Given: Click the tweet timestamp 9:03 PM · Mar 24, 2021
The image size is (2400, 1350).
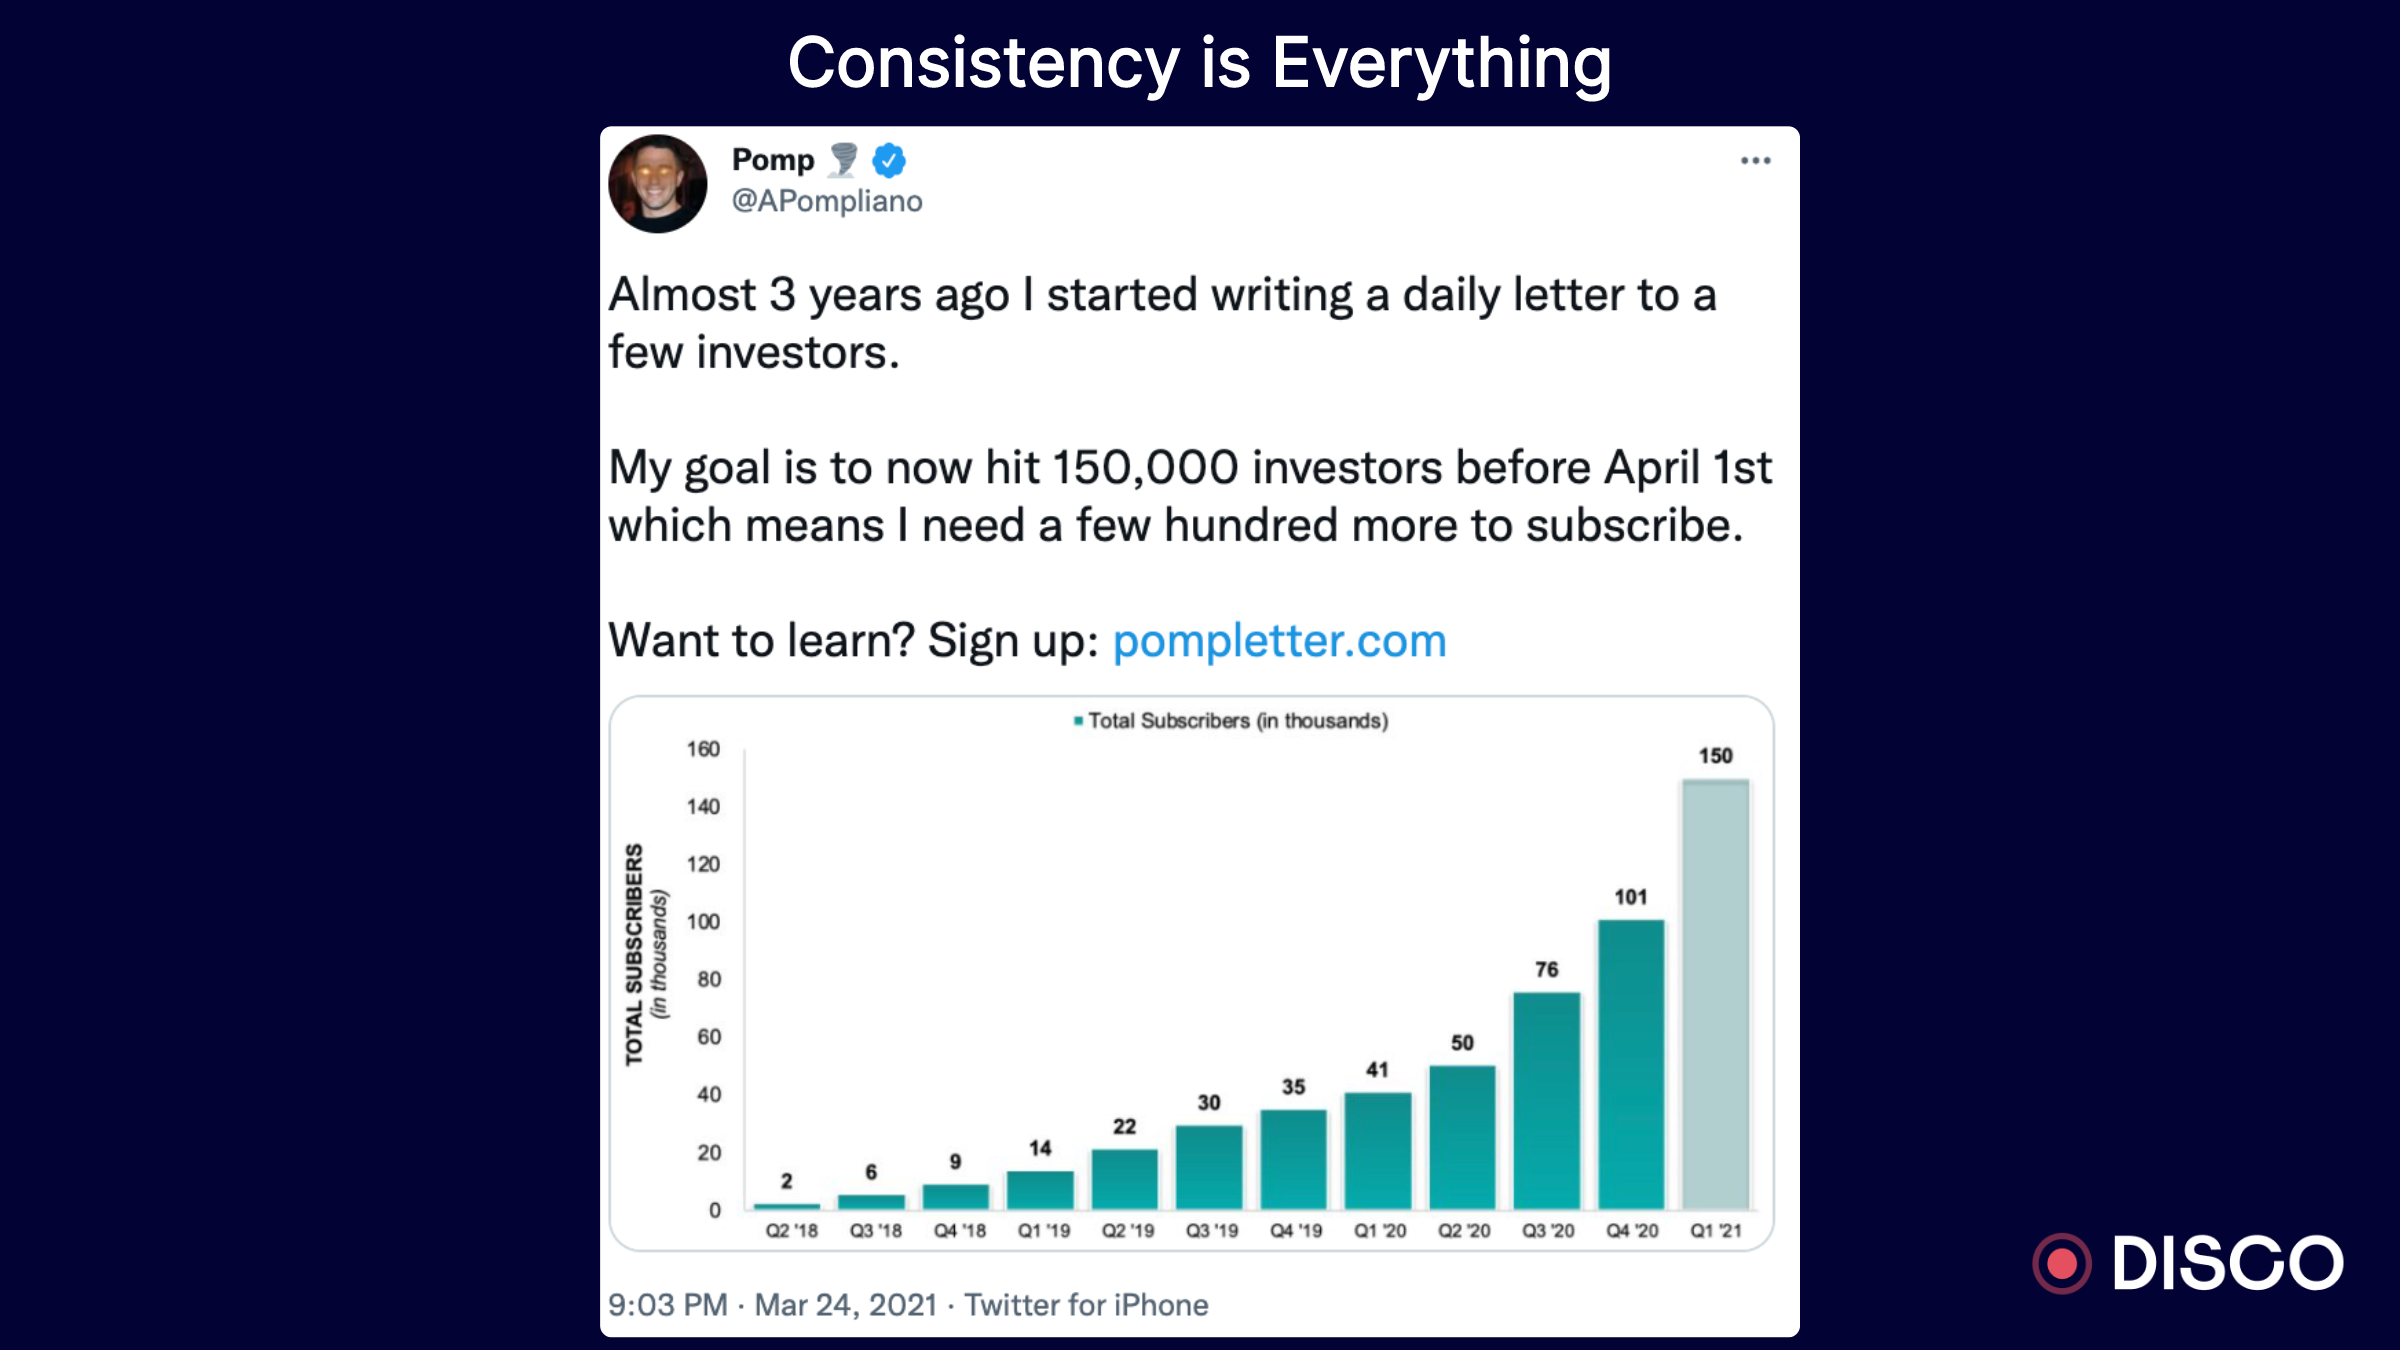Looking at the screenshot, I should [772, 1305].
